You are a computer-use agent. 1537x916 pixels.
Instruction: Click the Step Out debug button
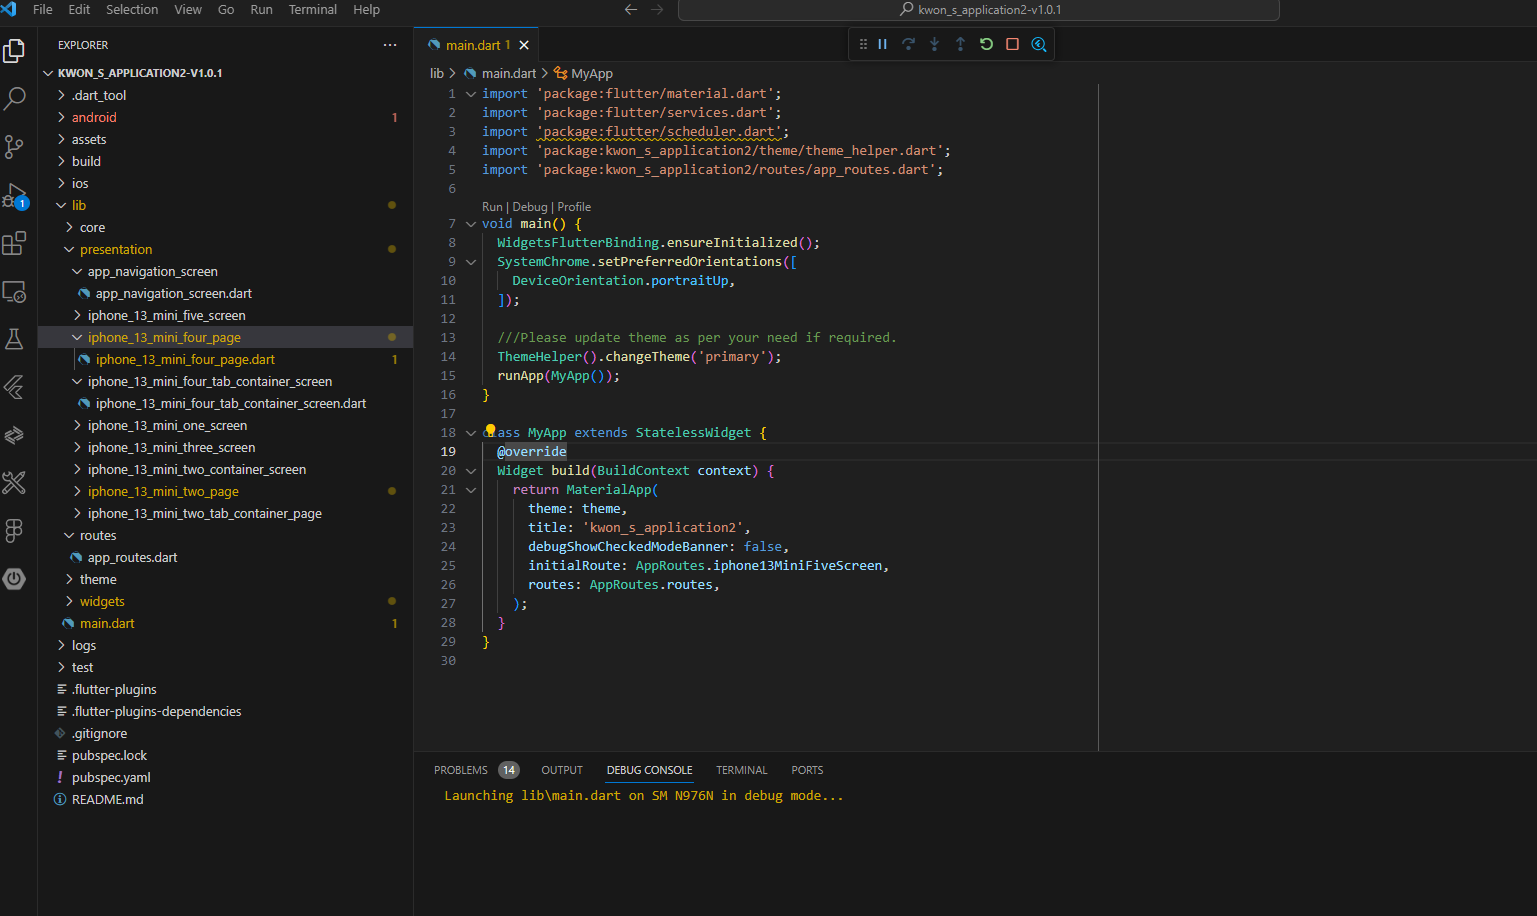[960, 44]
